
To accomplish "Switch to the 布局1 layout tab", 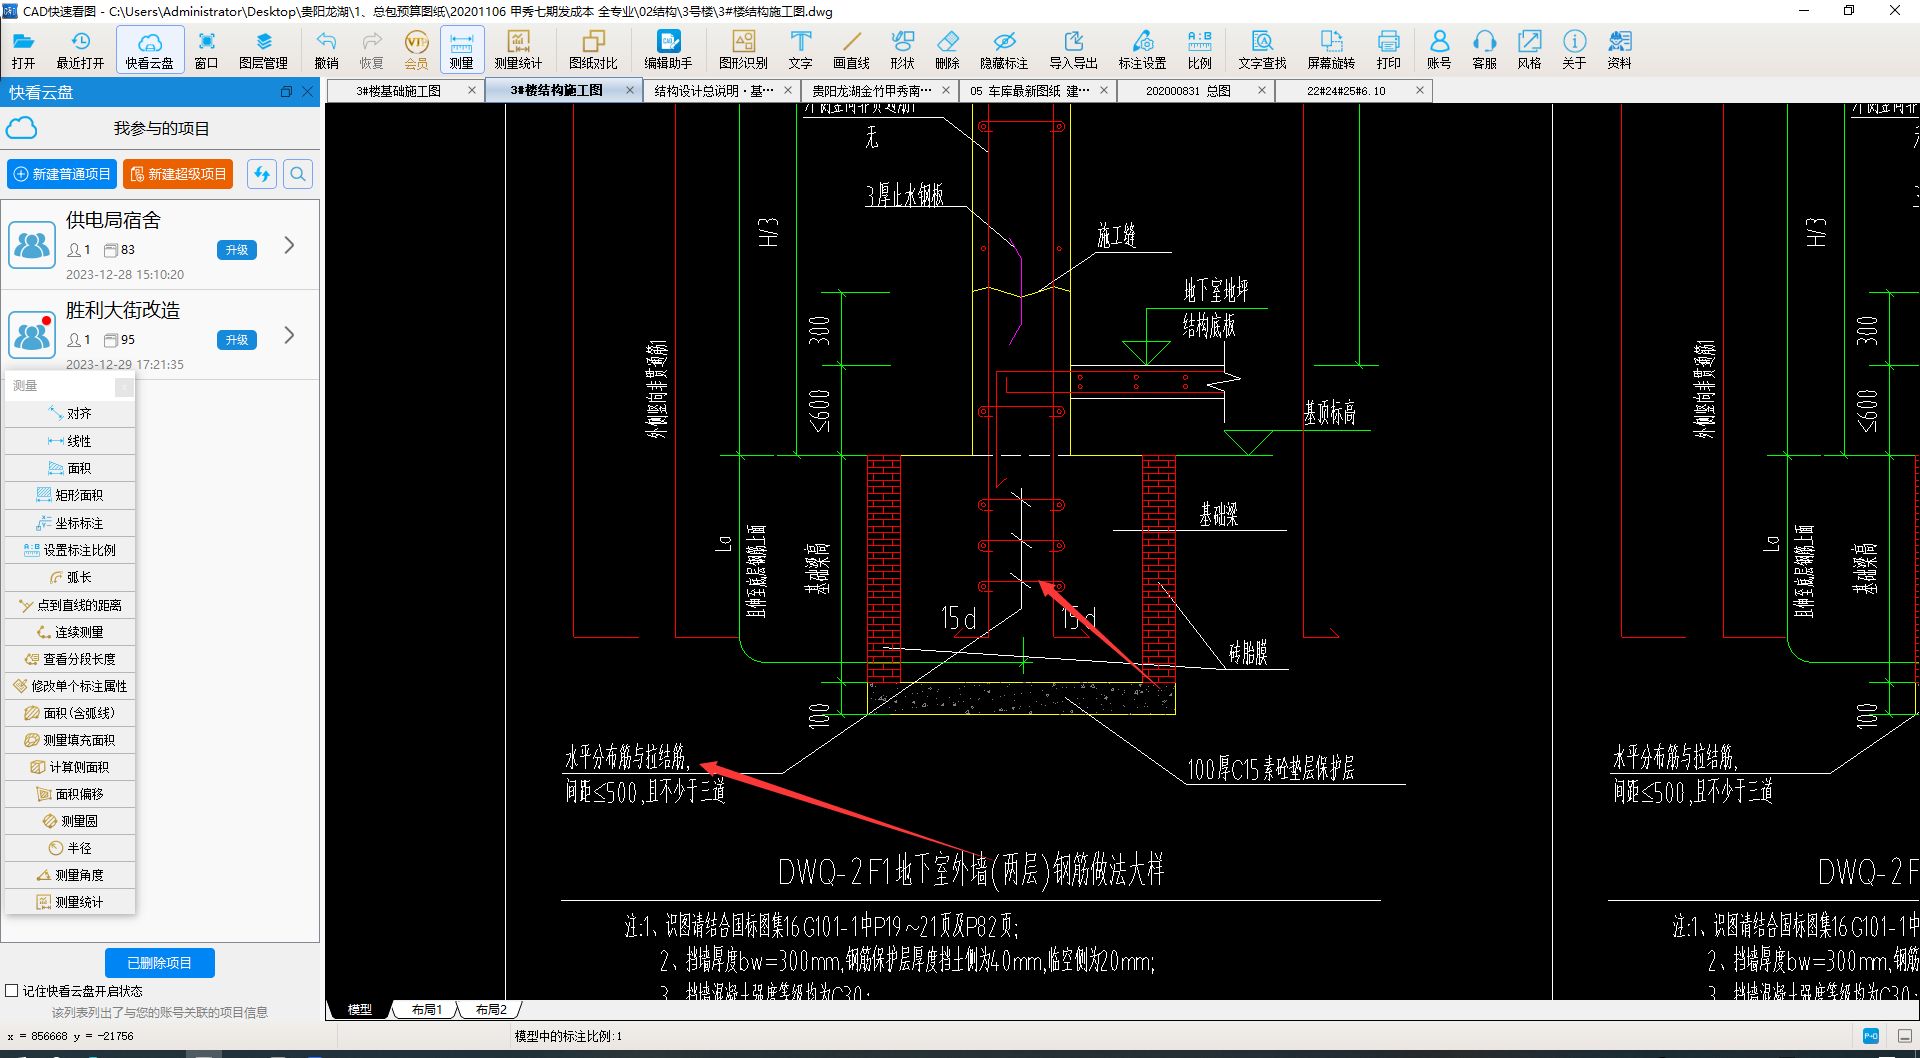I will pyautogui.click(x=426, y=1009).
